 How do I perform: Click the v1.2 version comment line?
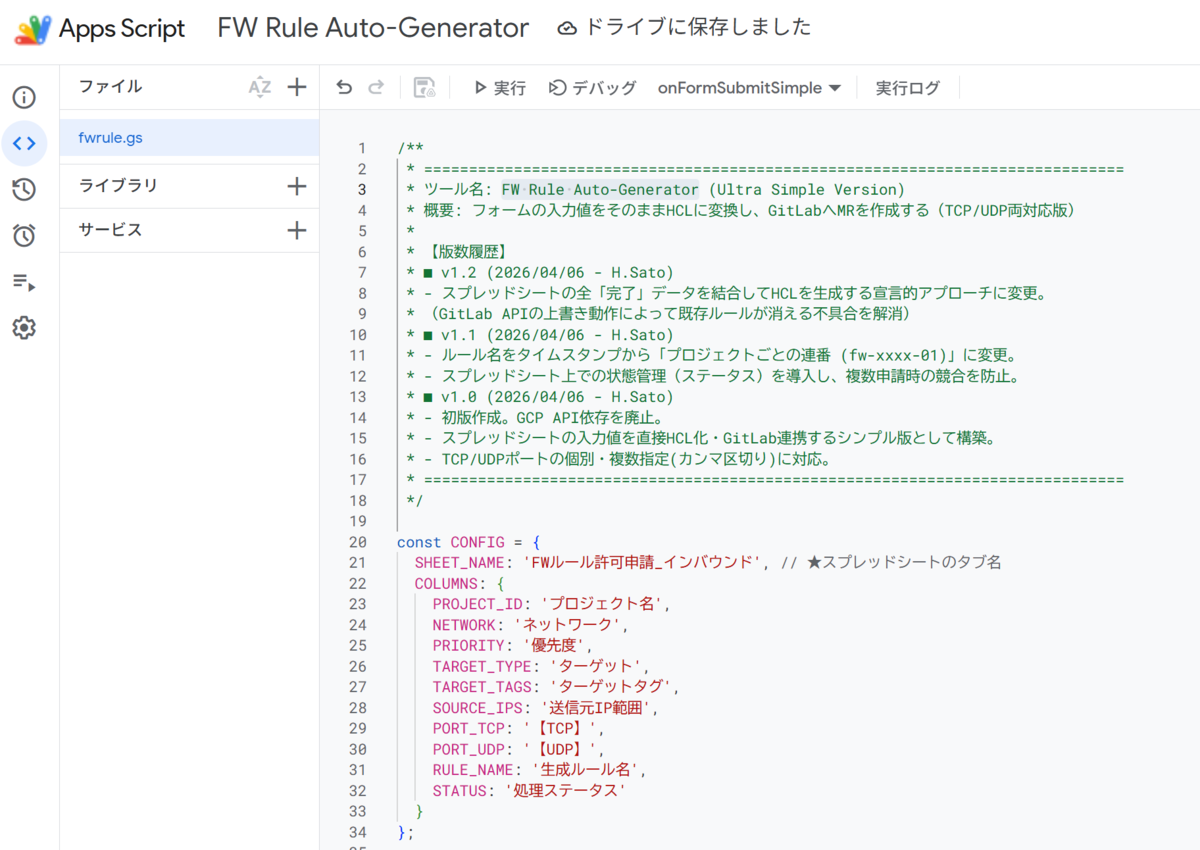click(540, 273)
